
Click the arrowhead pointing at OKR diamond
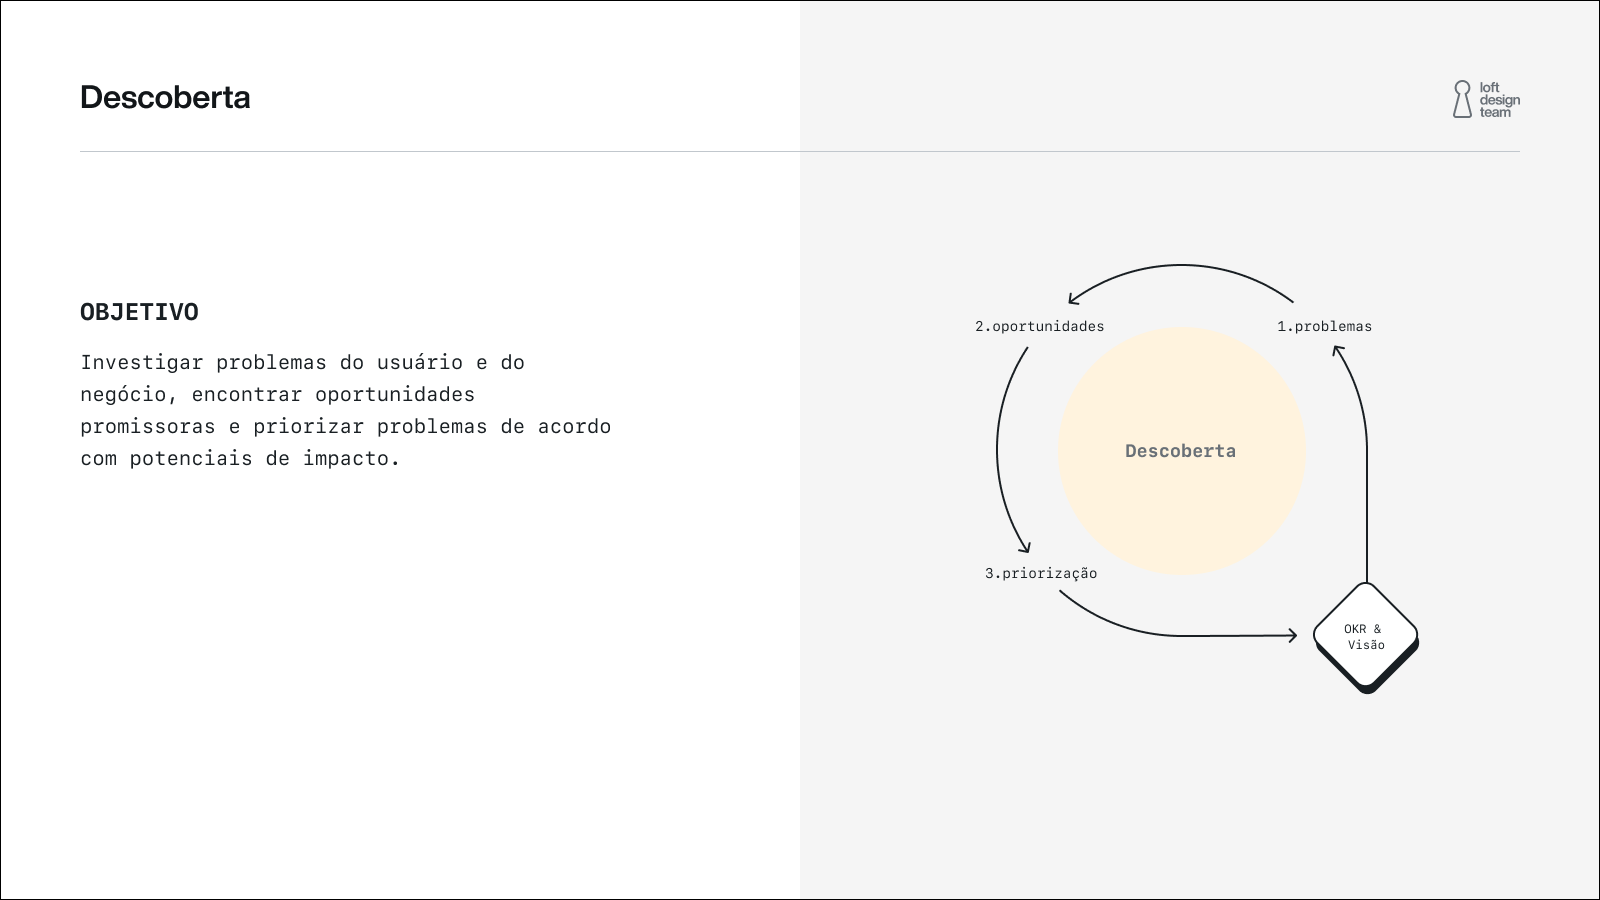1292,635
